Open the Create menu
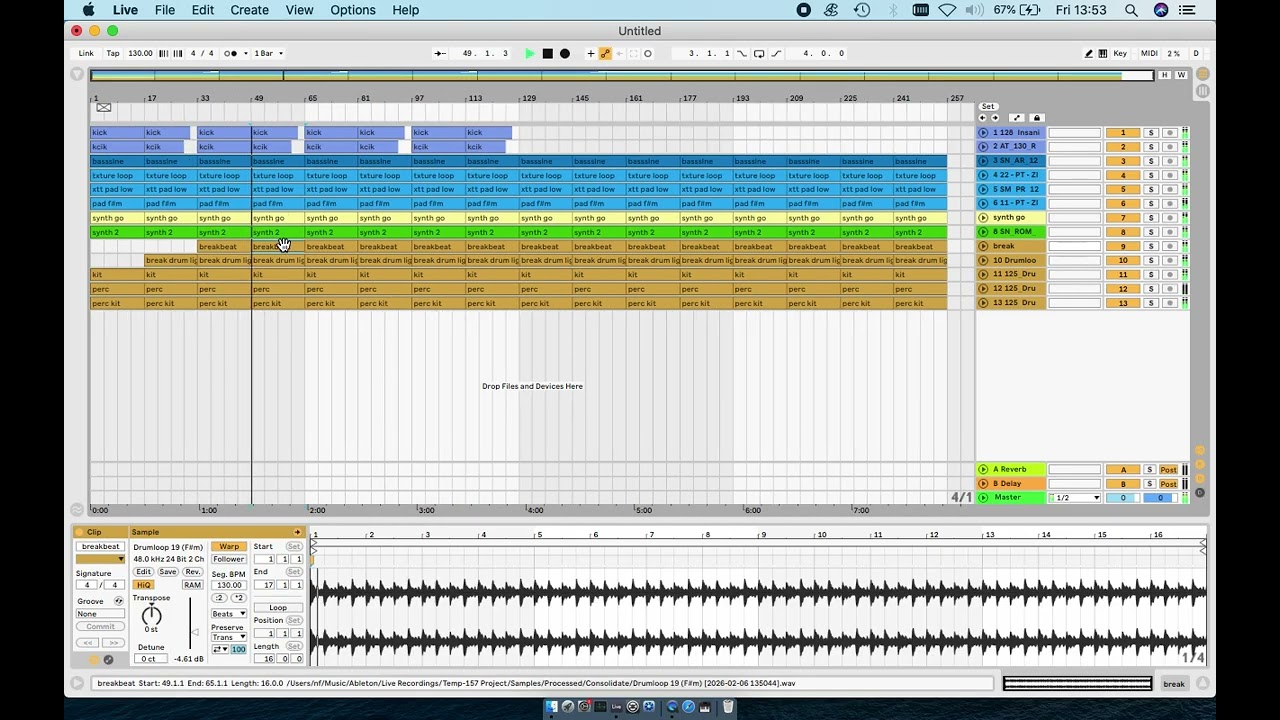Screen dimensions: 1280x720 point(249,10)
